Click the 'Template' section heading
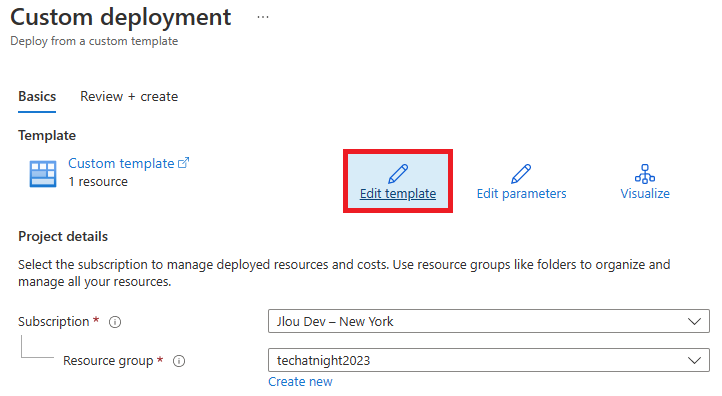 point(47,136)
